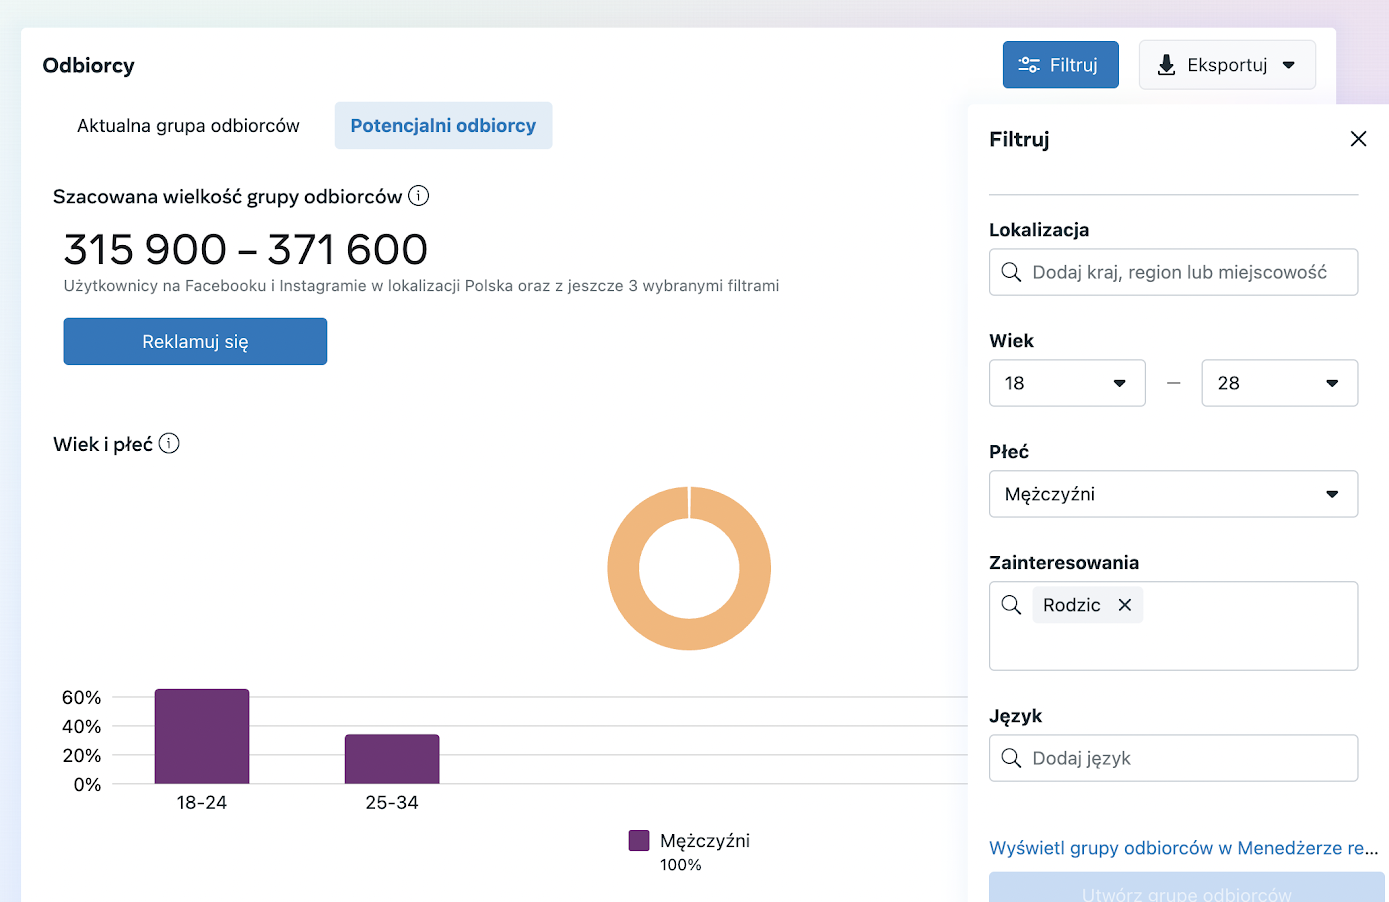The width and height of the screenshot is (1389, 902).
Task: Open the Eksportuj dropdown arrow
Action: [1289, 65]
